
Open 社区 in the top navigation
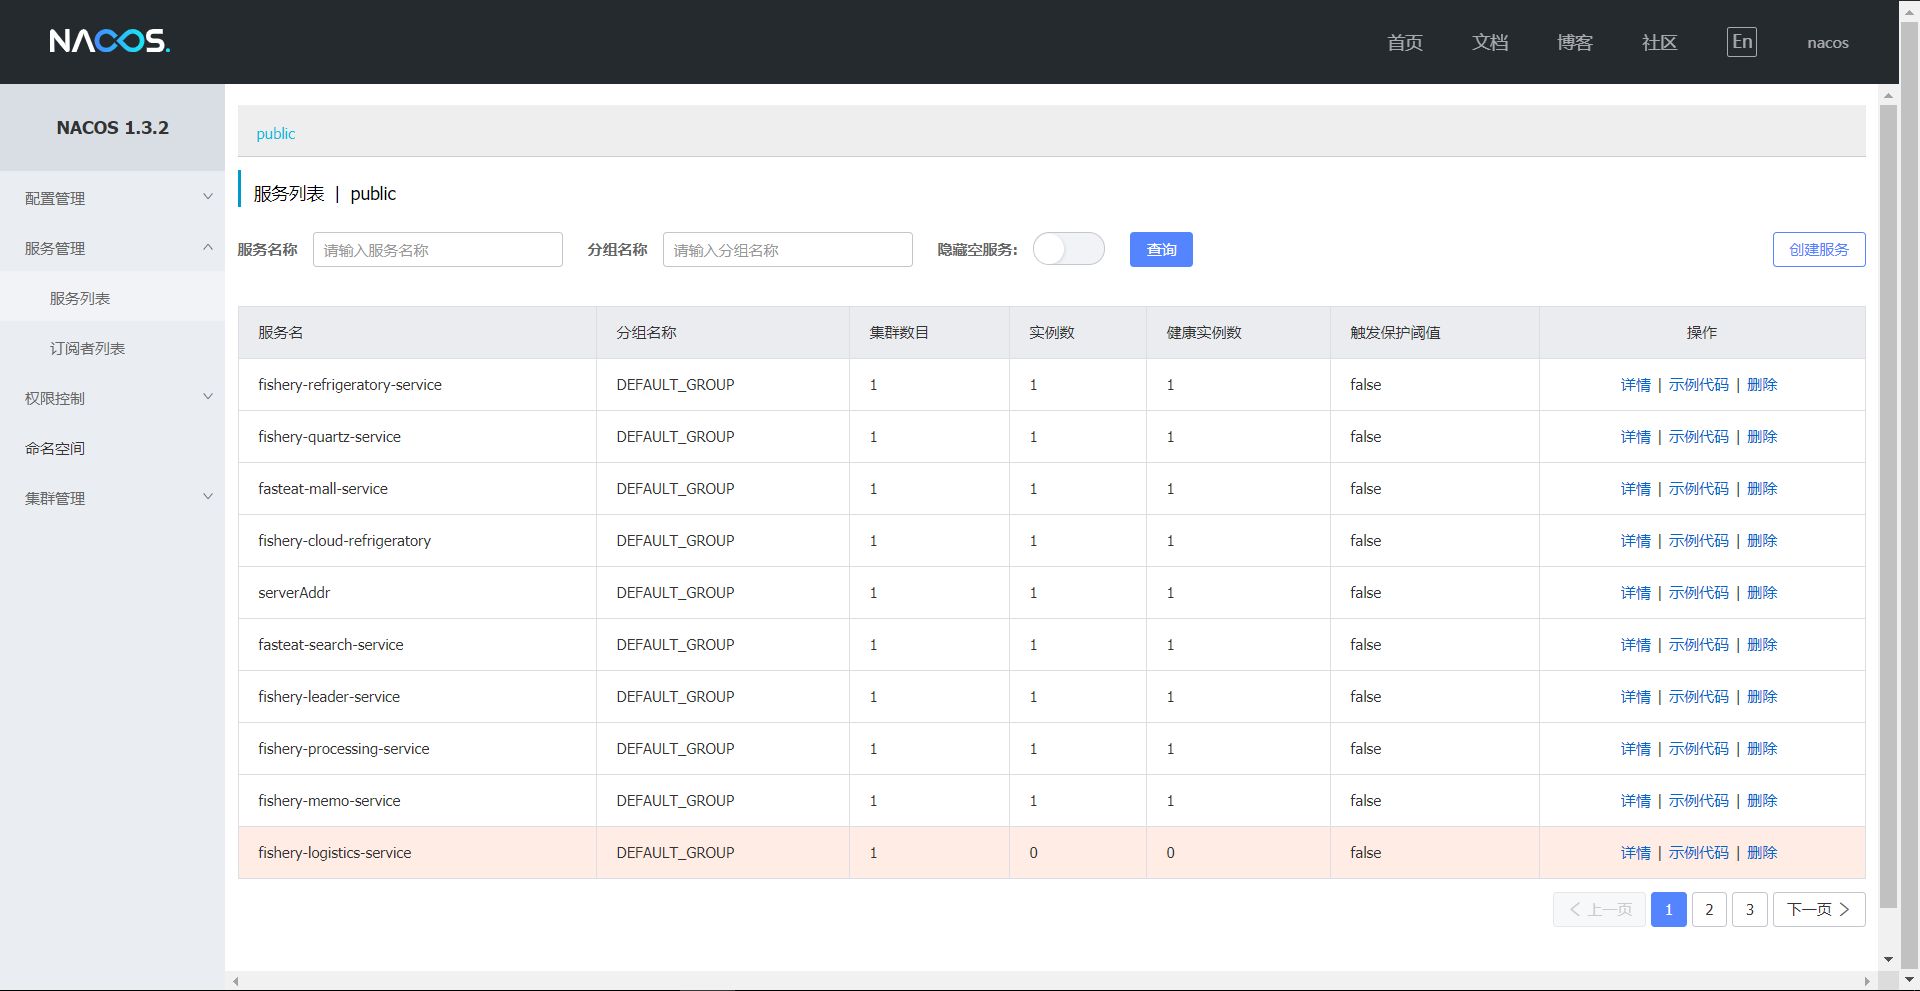coord(1660,42)
